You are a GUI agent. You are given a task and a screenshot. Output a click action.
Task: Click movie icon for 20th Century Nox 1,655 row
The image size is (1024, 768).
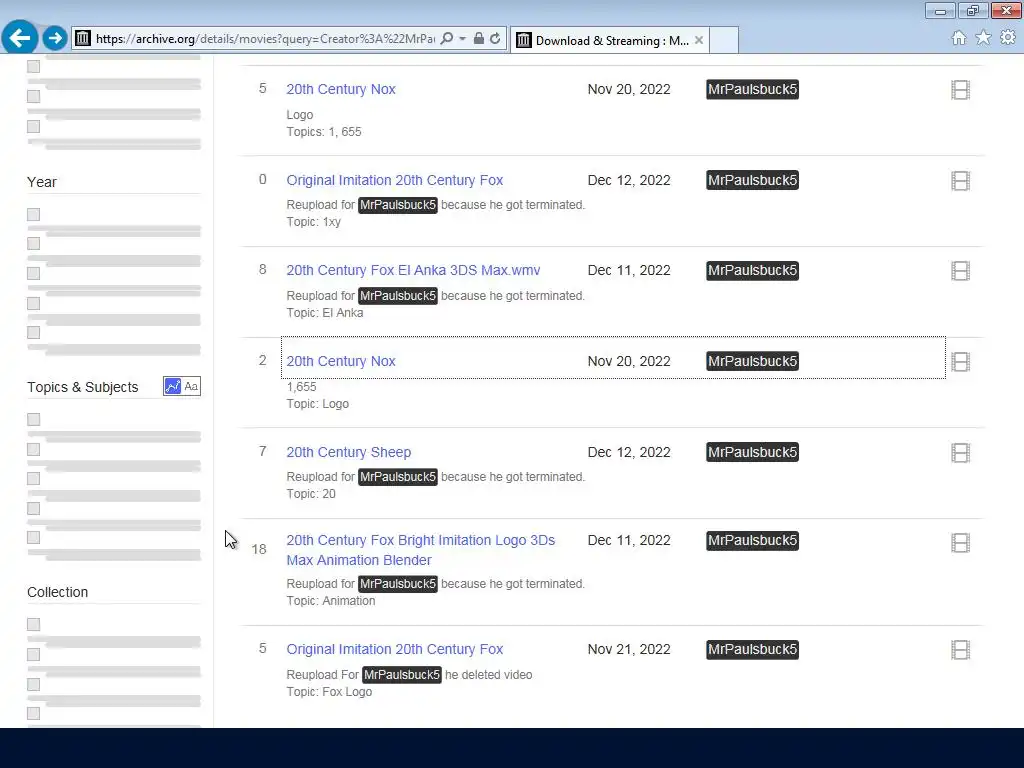pyautogui.click(x=960, y=362)
